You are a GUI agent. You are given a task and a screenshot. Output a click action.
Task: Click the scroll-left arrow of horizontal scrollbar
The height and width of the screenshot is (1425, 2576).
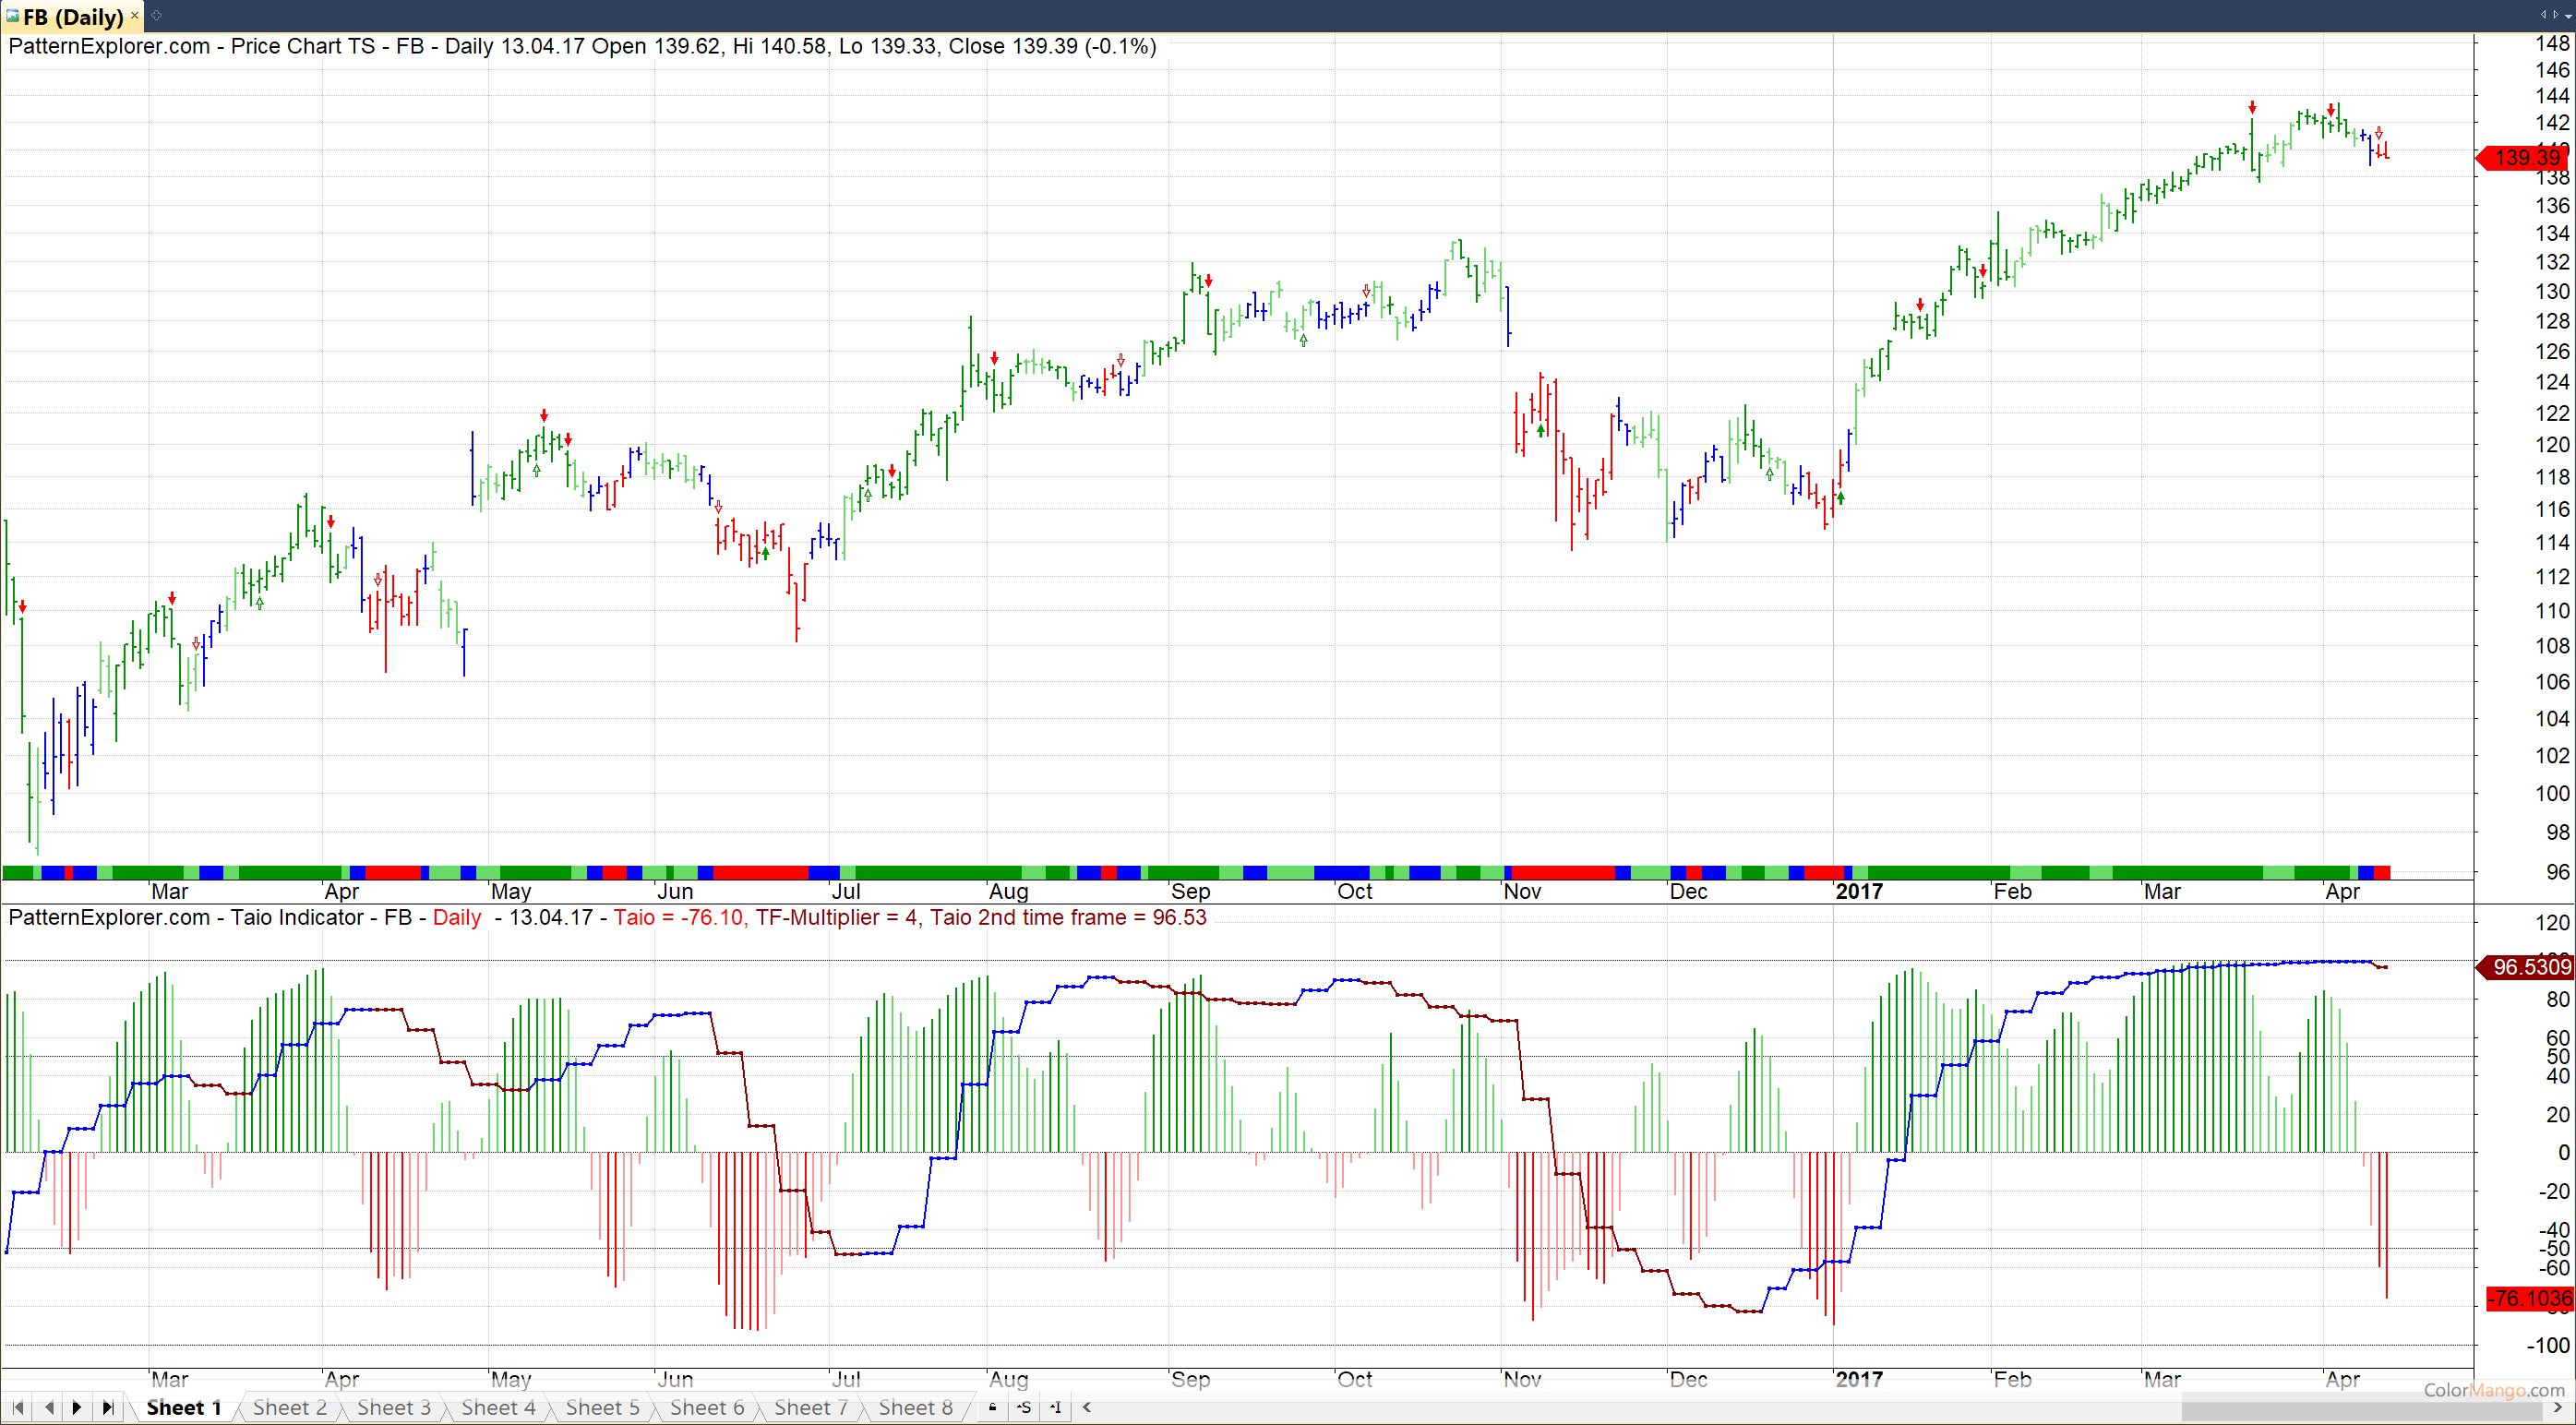coord(1087,1408)
